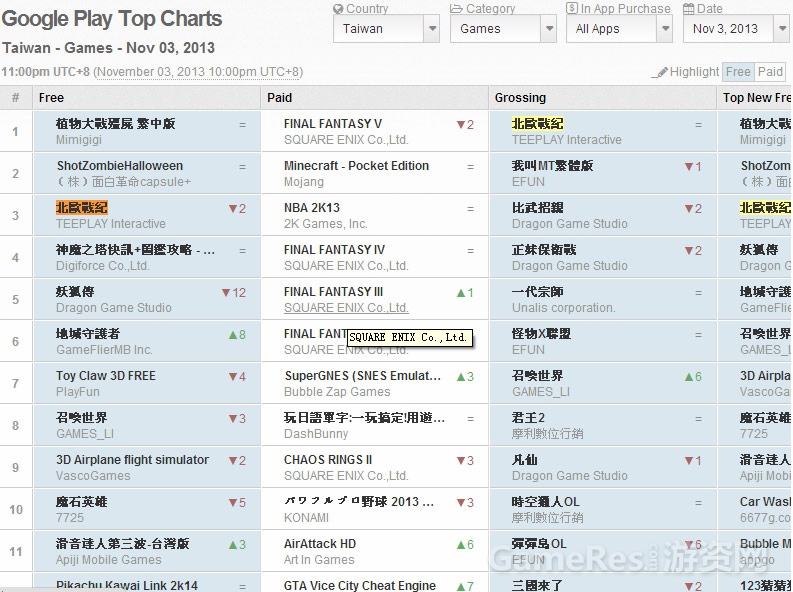Open CHAOS RINGS II entry
Viewport: 793px width, 592px height.
click(x=328, y=460)
